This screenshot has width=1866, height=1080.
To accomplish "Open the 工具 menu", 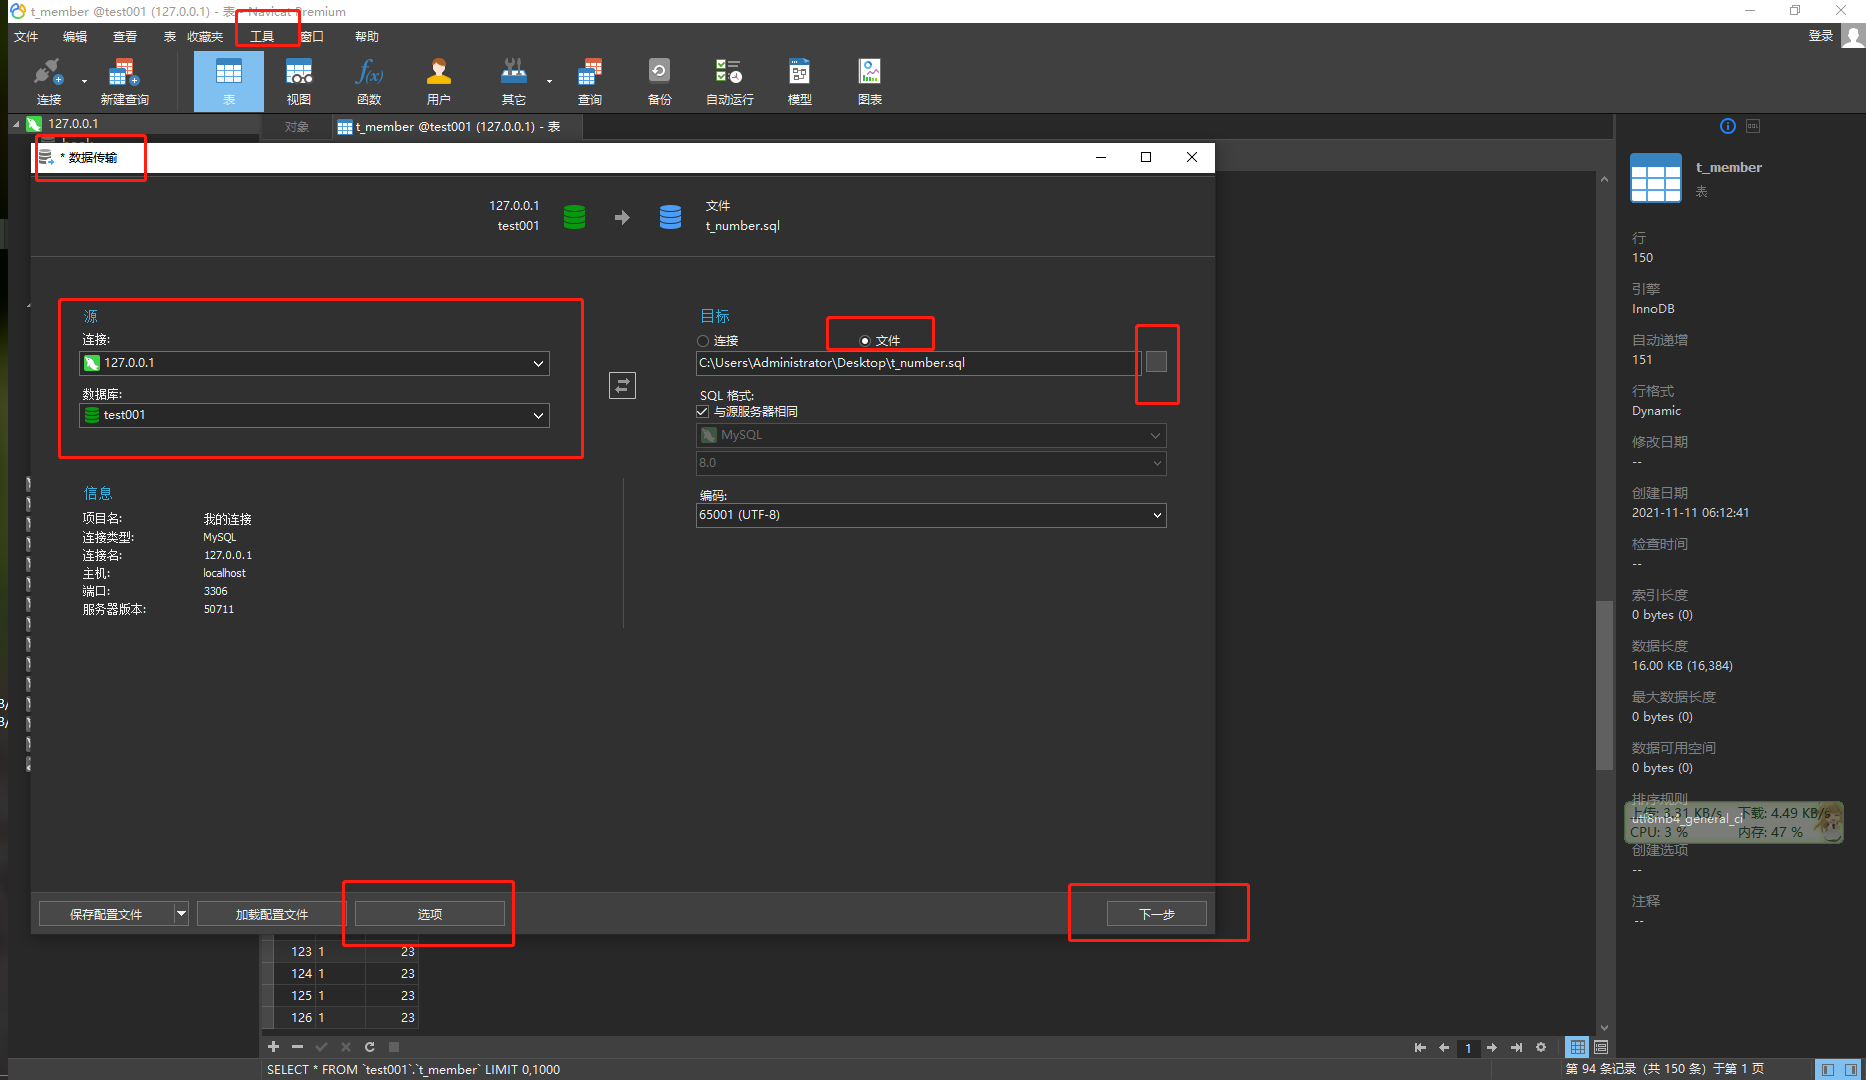I will click(x=262, y=37).
